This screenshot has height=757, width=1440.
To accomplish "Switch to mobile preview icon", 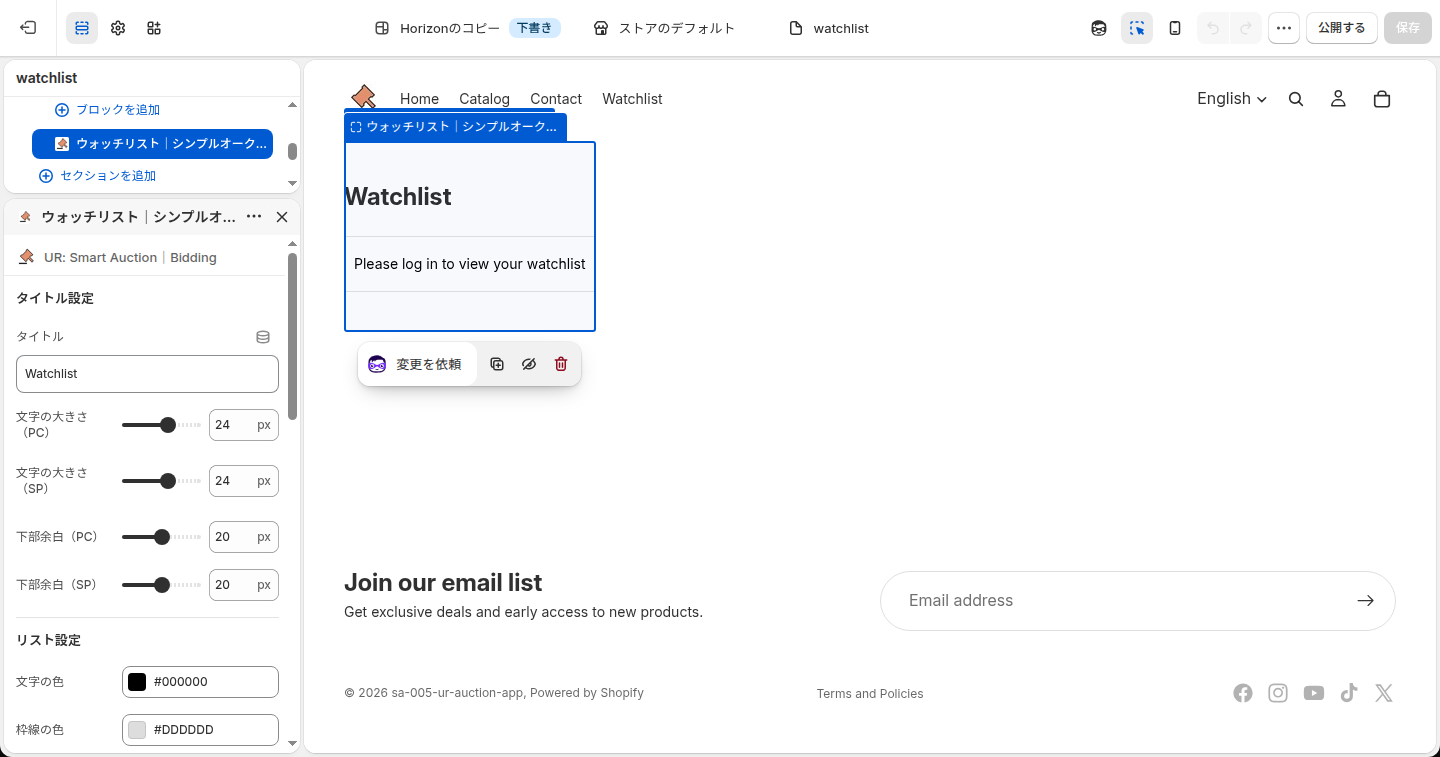I will pos(1175,28).
